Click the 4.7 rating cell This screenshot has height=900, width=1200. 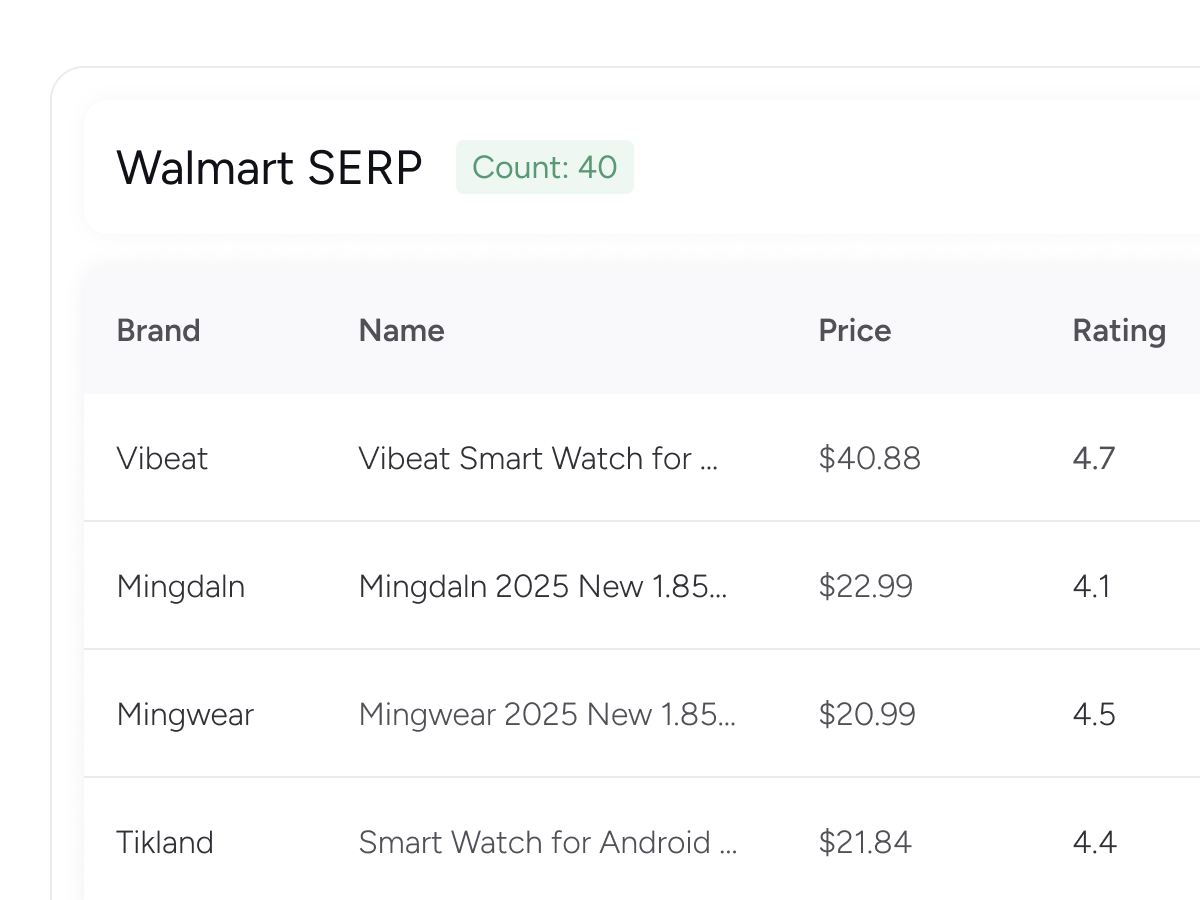(1093, 458)
